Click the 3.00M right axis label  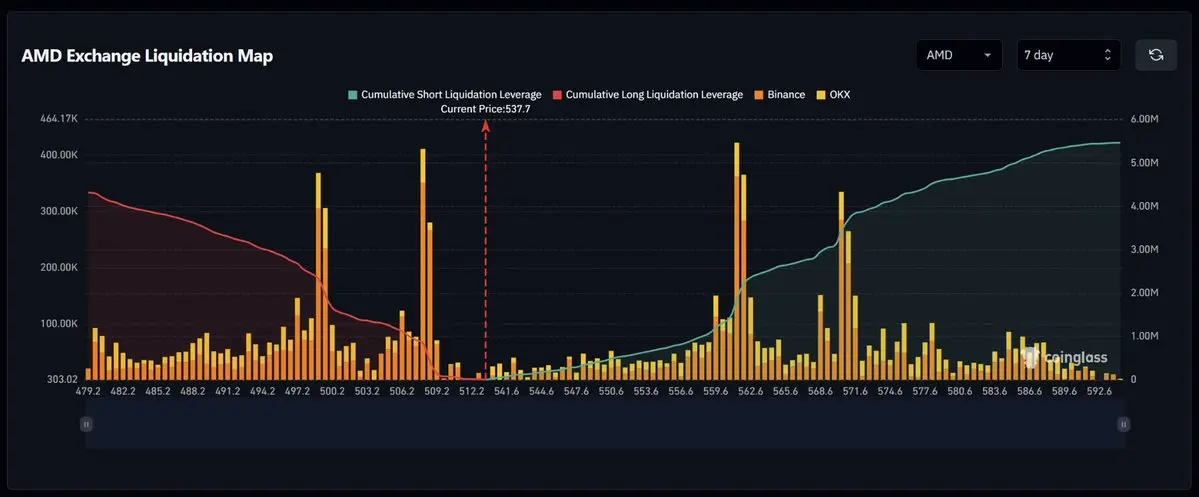coord(1145,249)
